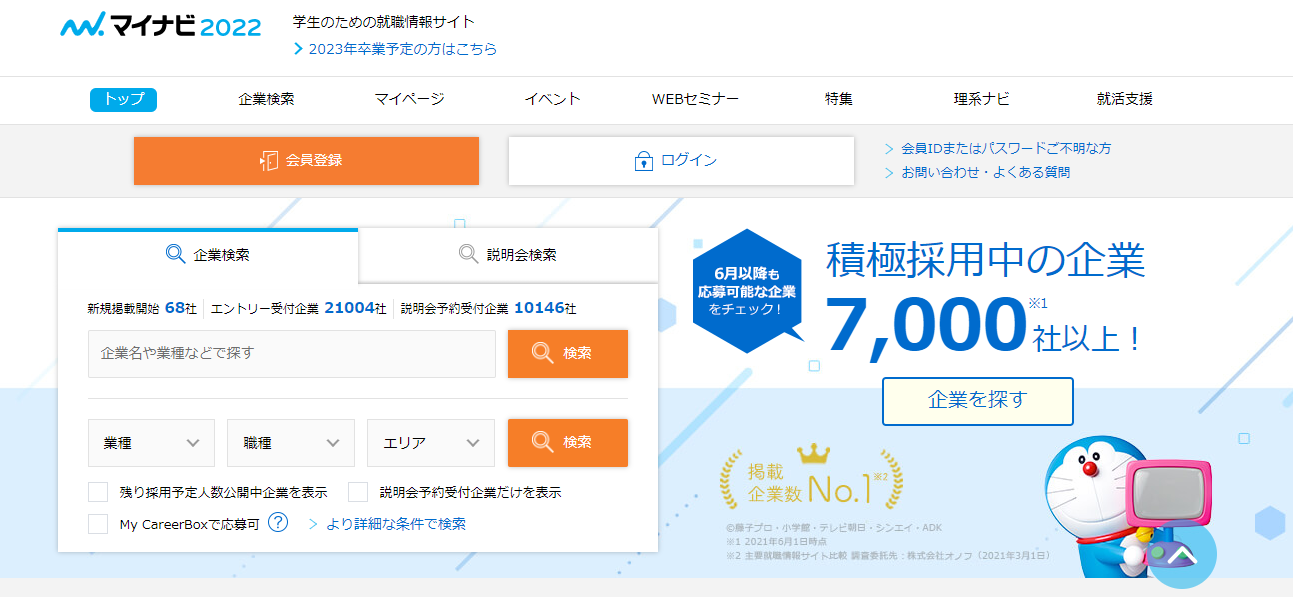Viewport: 1293px width, 597px height.
Task: Open the WEBセミナー menu item
Action: tap(695, 99)
